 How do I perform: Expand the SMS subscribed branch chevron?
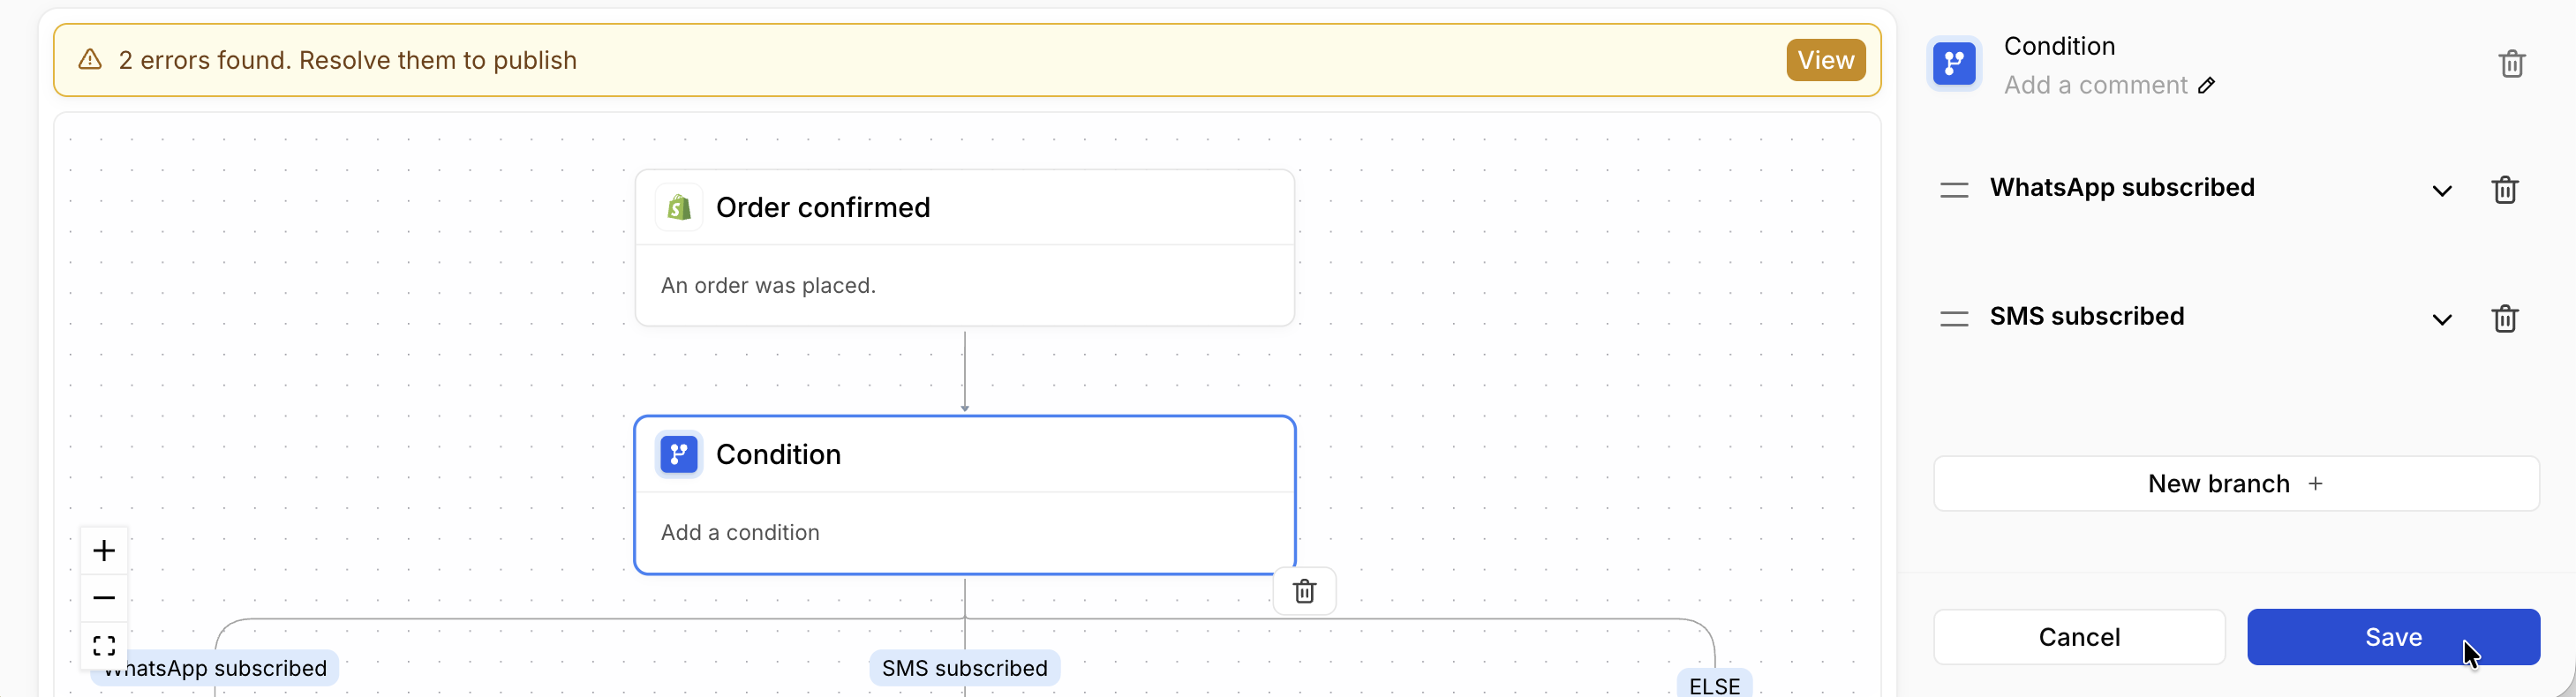click(2441, 320)
